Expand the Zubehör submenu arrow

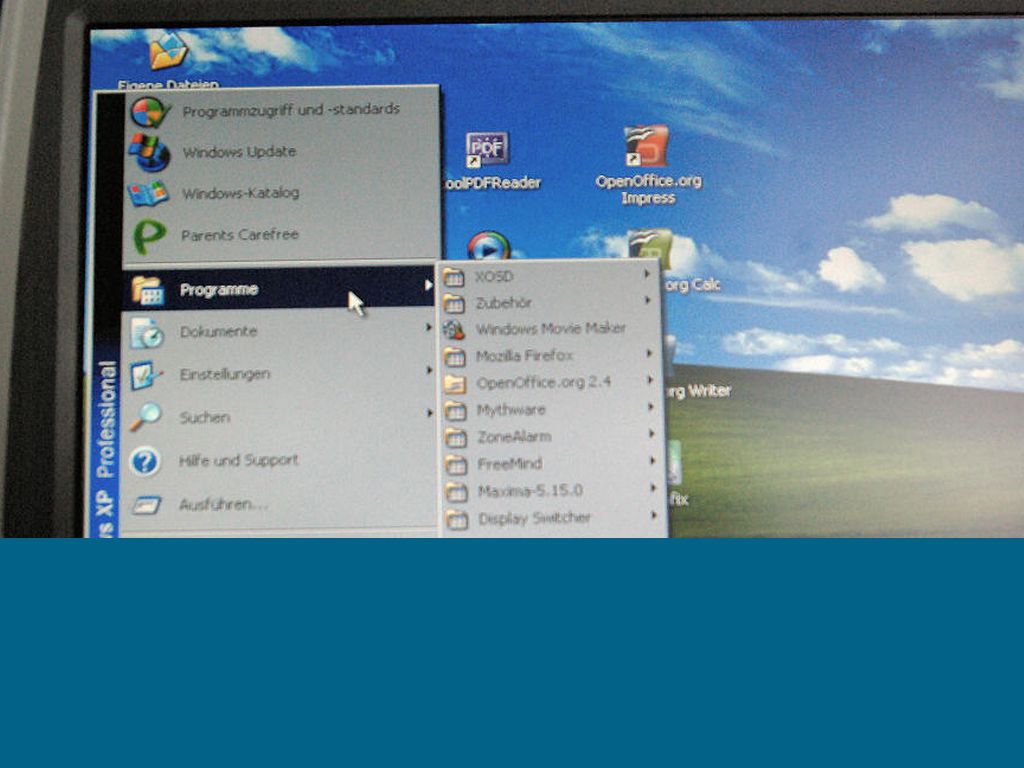coord(648,301)
